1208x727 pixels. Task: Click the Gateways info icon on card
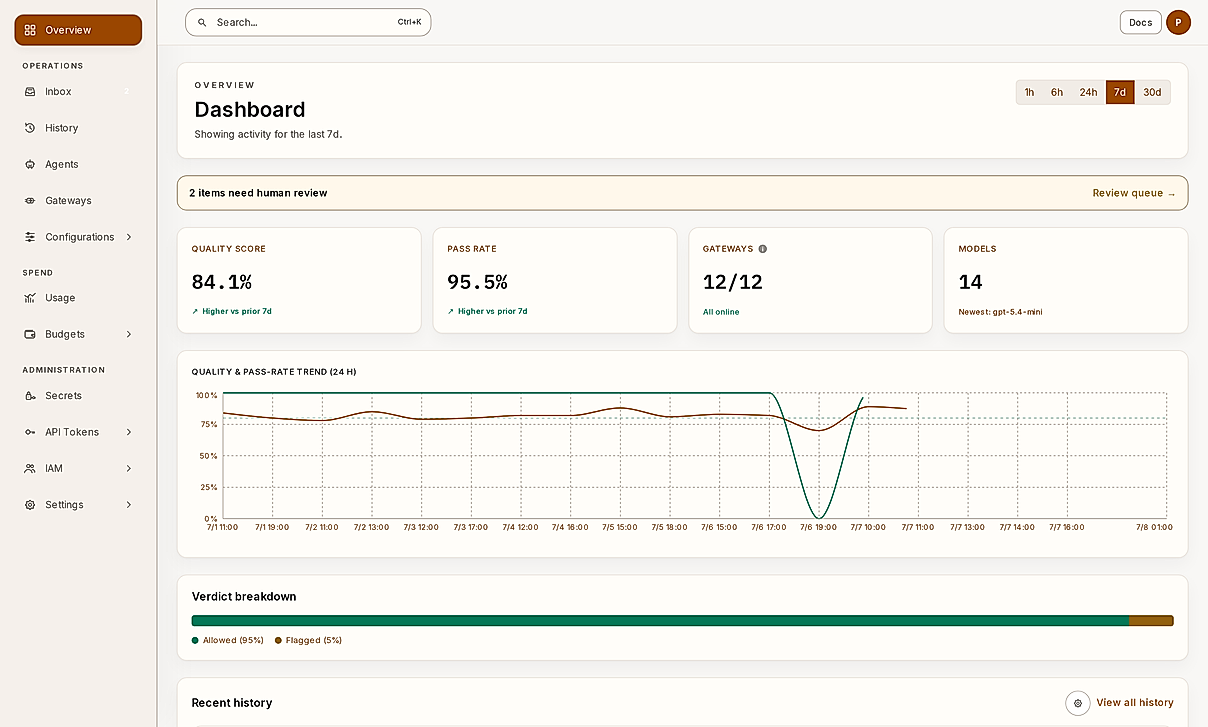coord(763,249)
